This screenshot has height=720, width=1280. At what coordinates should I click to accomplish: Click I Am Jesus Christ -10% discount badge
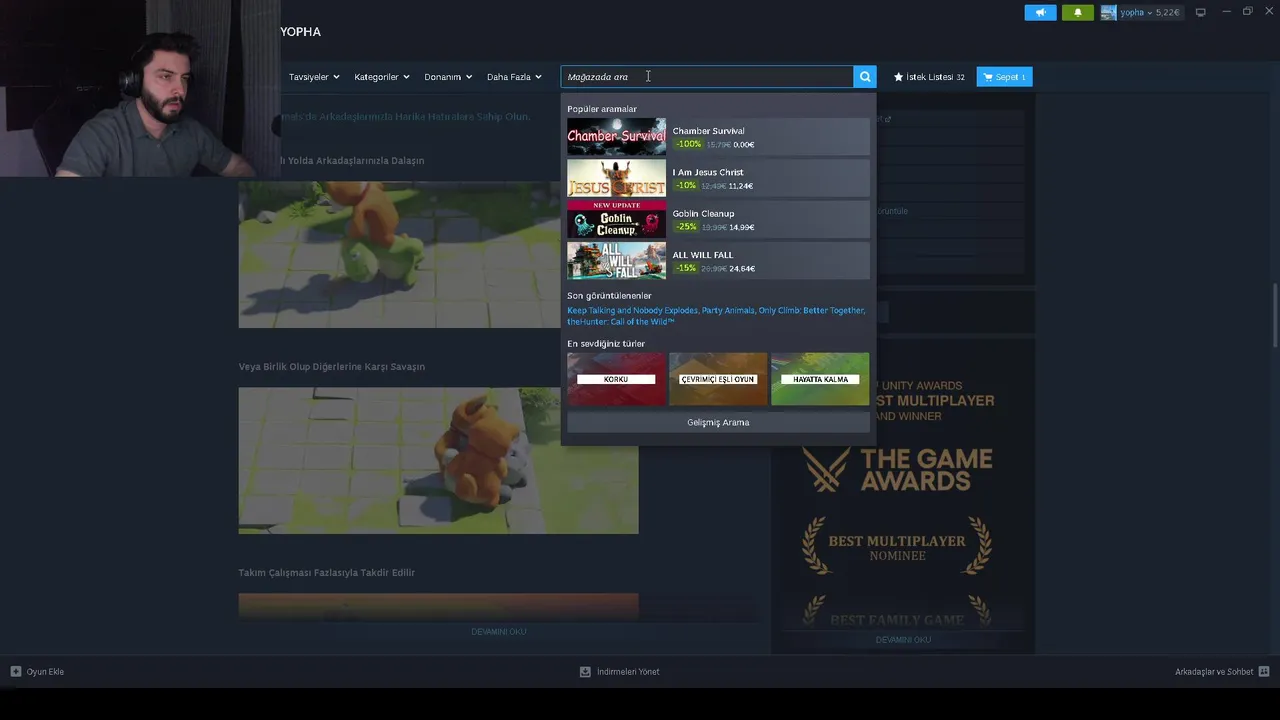pyautogui.click(x=686, y=186)
